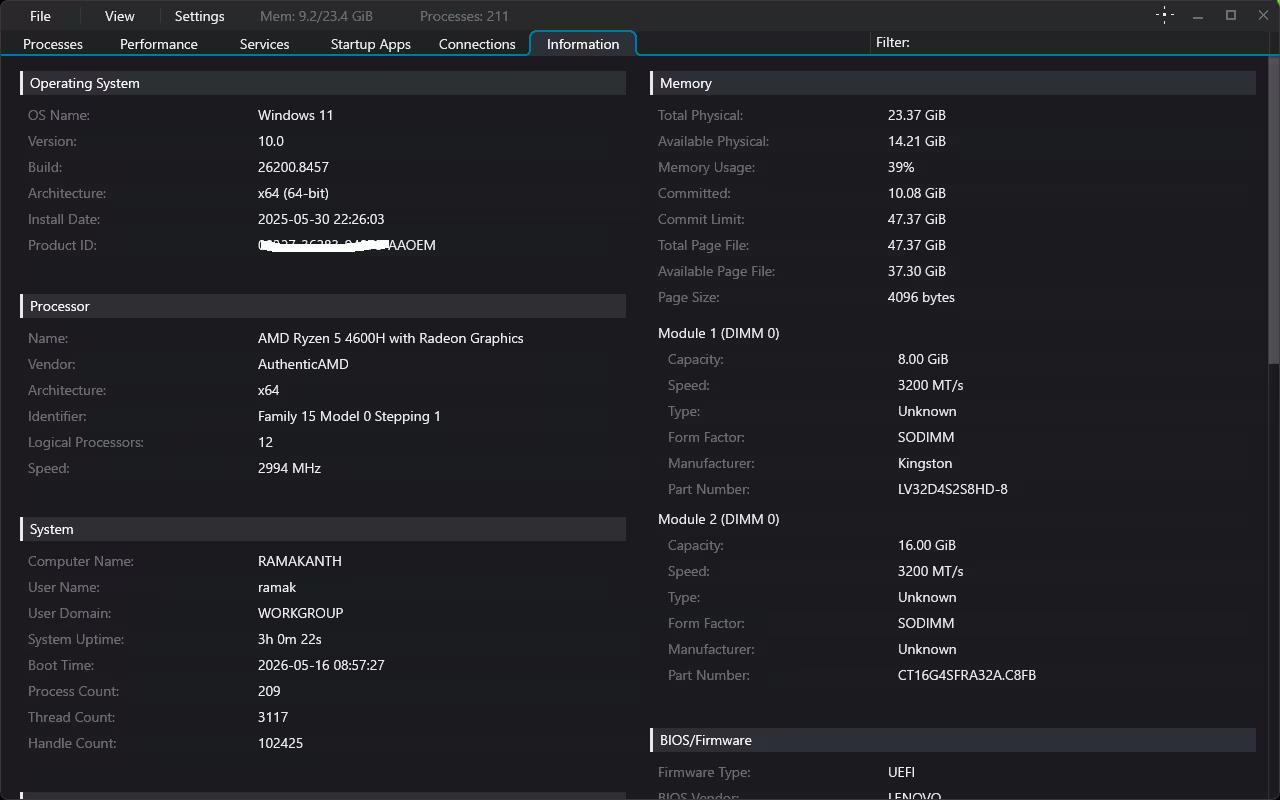Close the application window
Image resolution: width=1280 pixels, height=800 pixels.
coord(1263,15)
